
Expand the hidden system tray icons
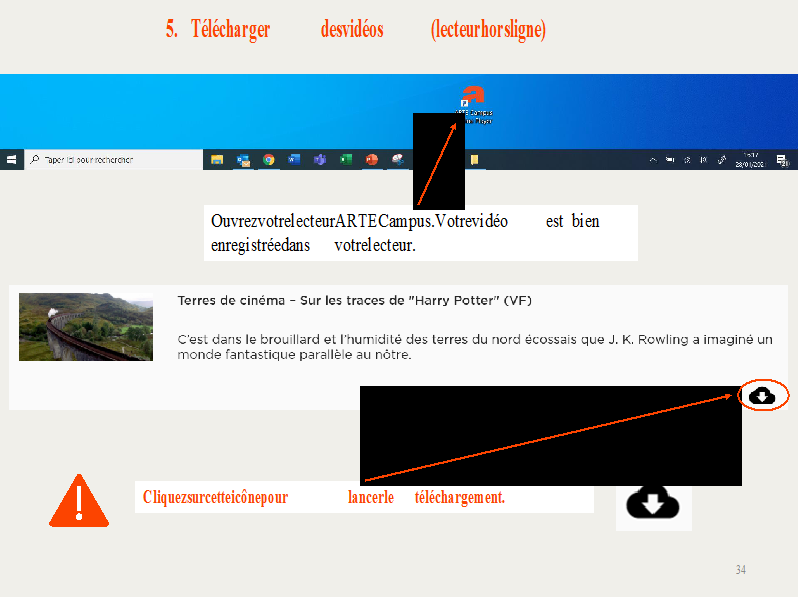(x=653, y=160)
